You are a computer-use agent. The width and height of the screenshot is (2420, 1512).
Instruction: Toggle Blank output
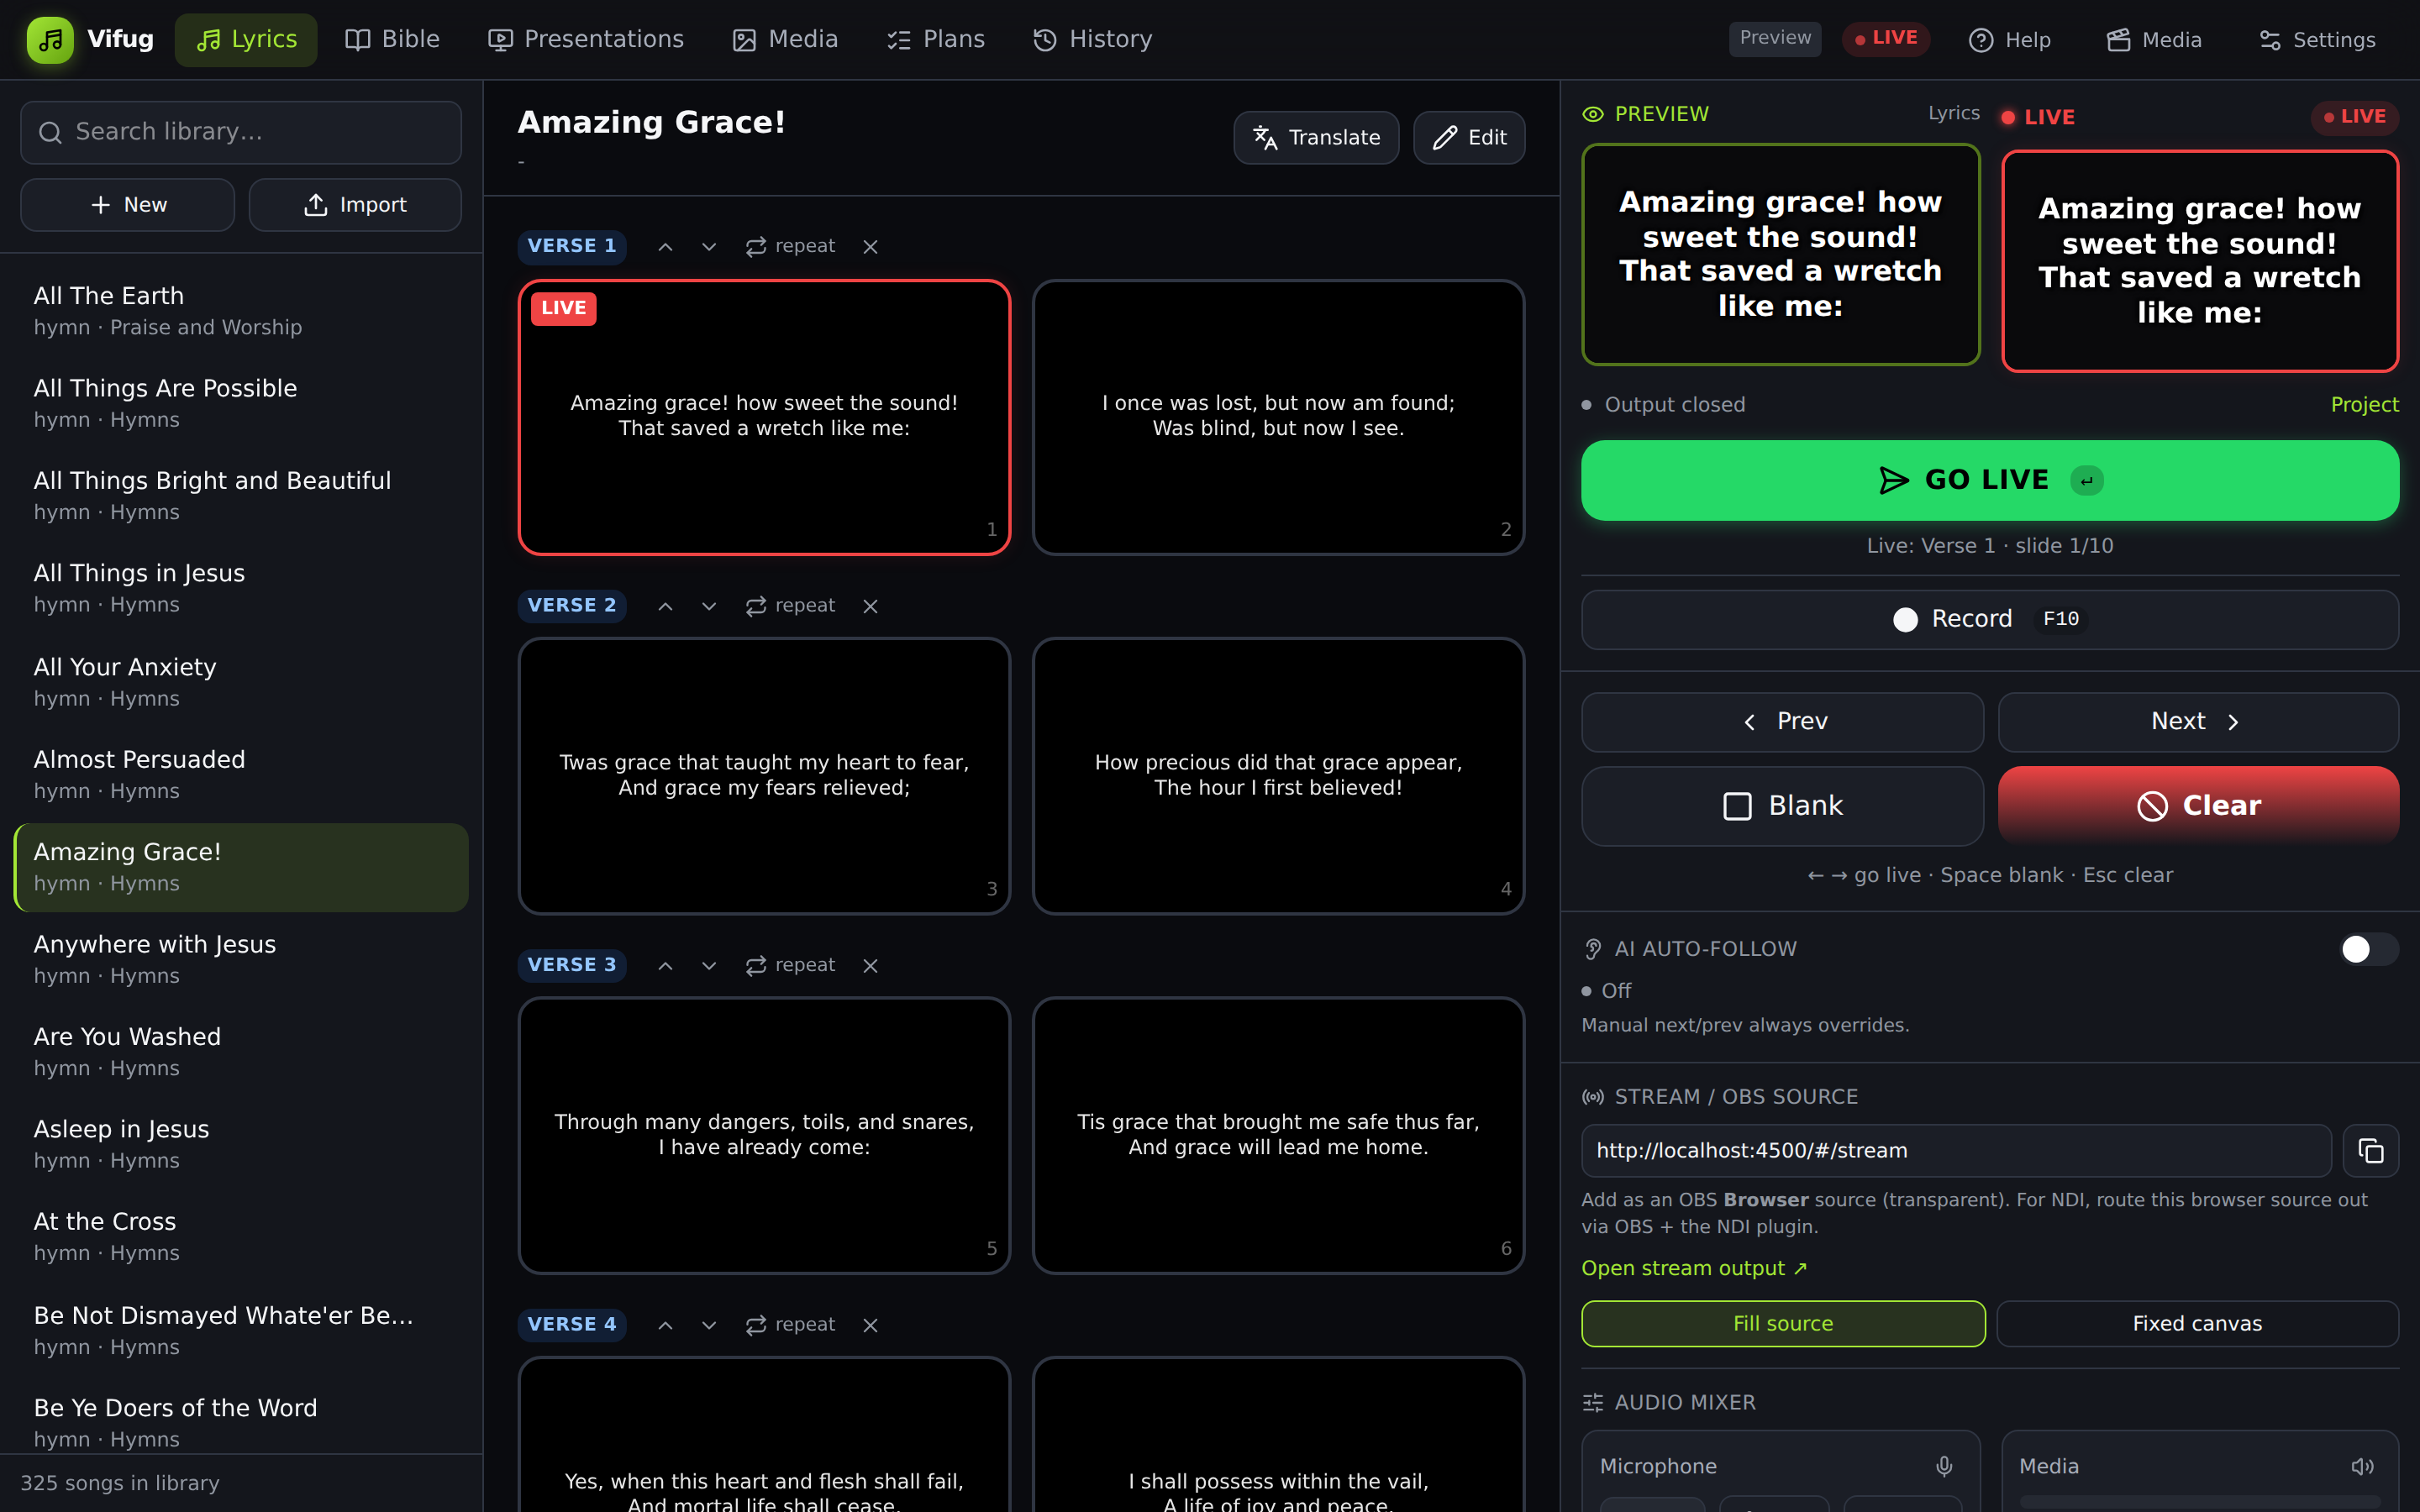pos(1782,806)
